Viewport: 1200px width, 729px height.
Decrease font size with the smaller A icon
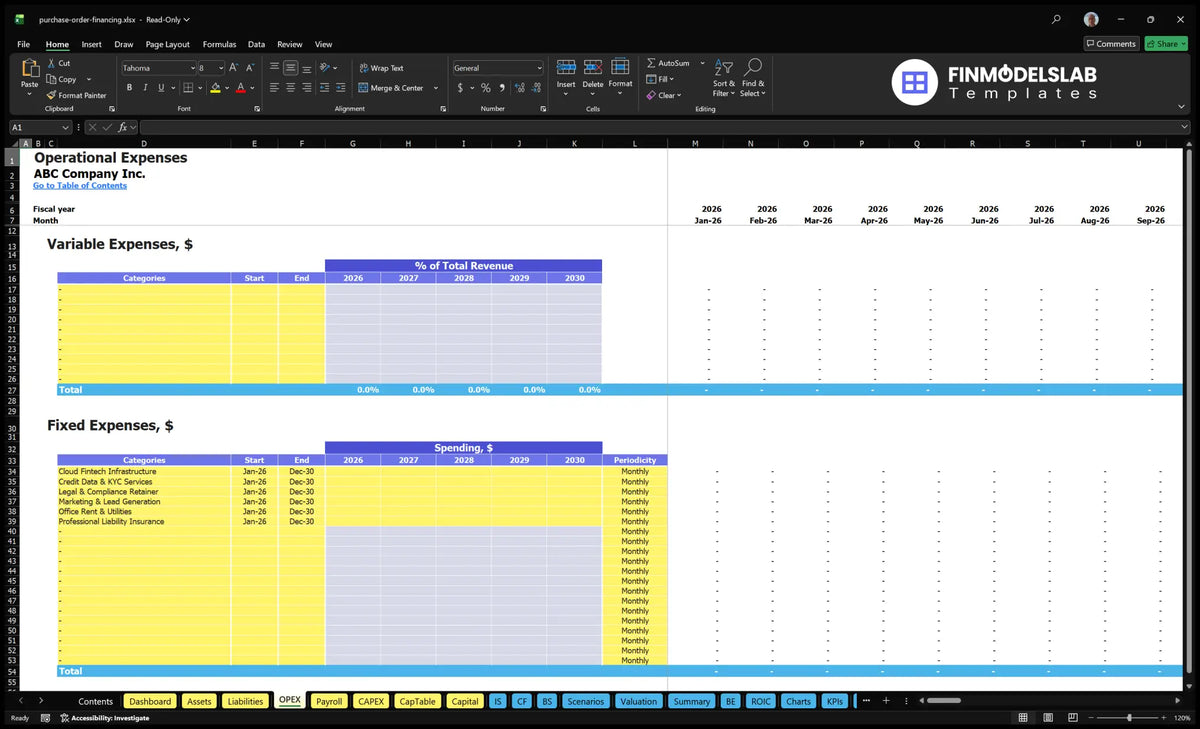249,68
